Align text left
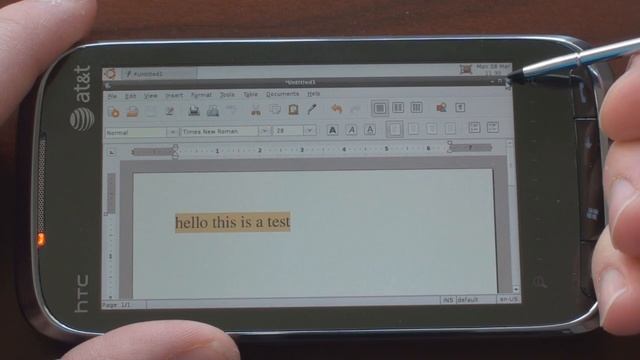This screenshot has width=640, height=360. 394,129
